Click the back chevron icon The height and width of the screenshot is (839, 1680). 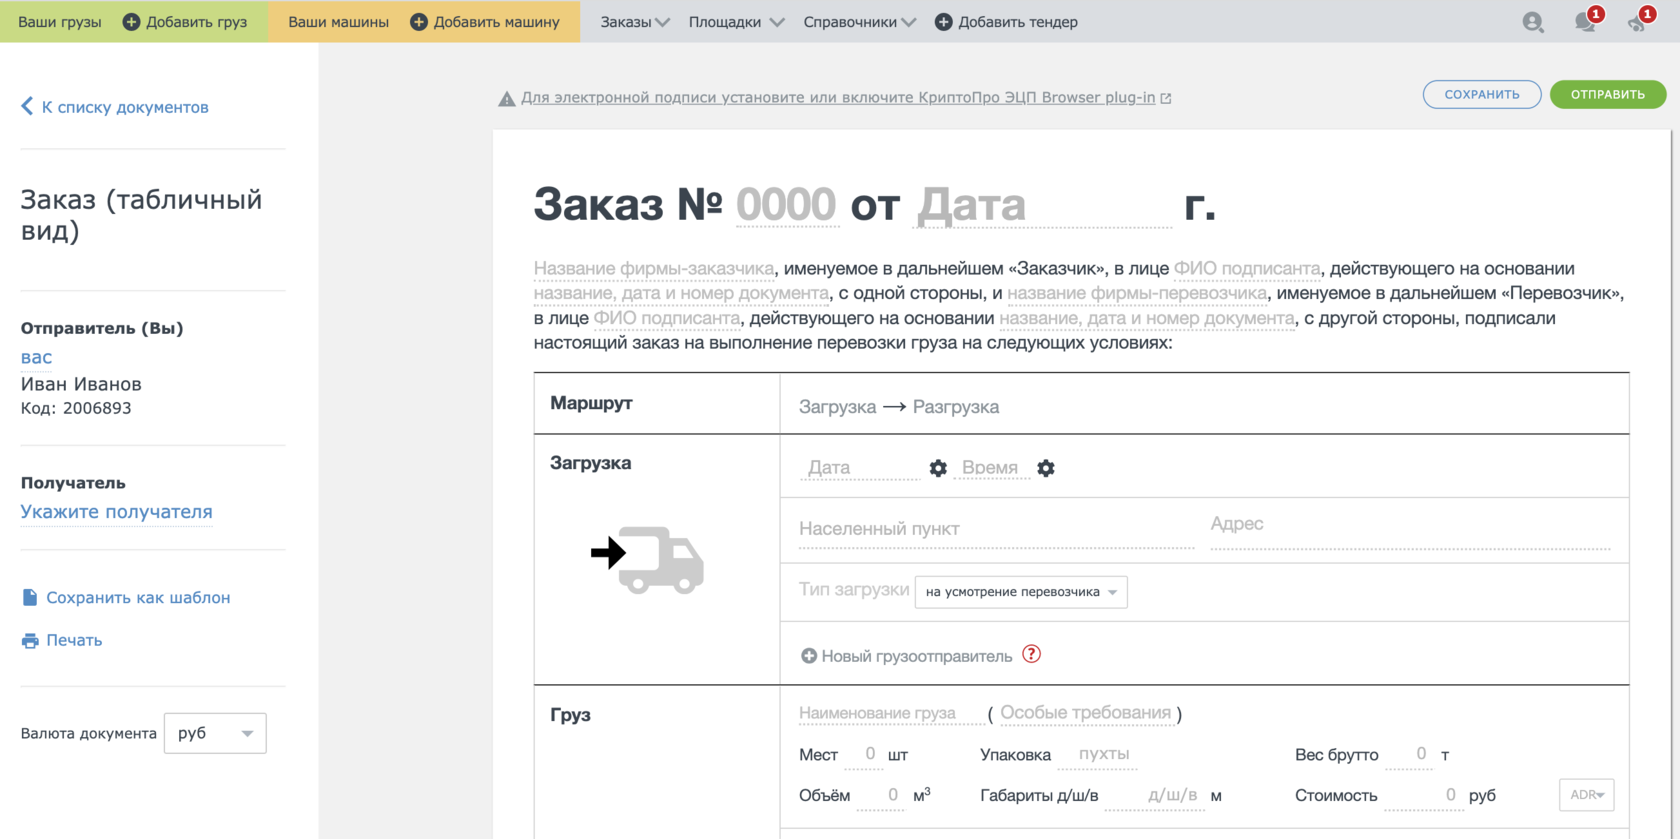tap(27, 106)
